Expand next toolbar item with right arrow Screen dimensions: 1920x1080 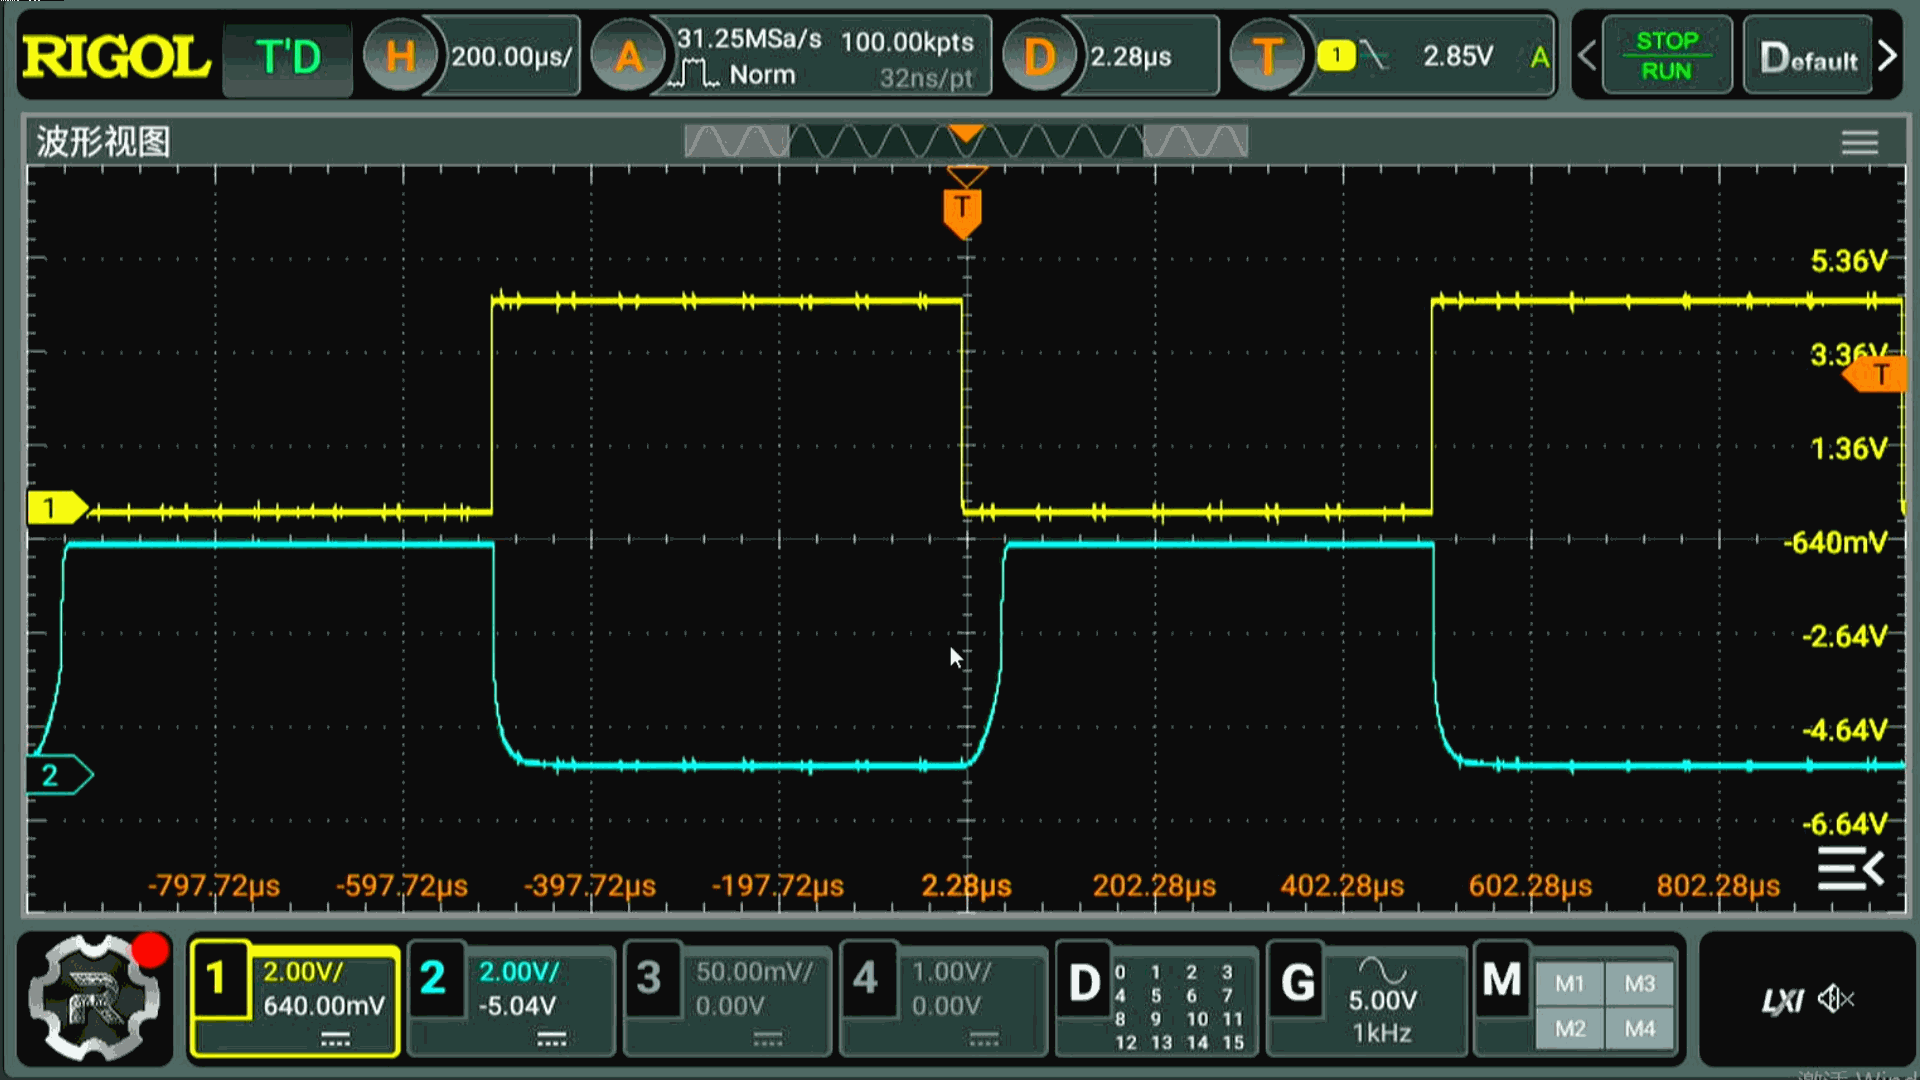pyautogui.click(x=1887, y=56)
